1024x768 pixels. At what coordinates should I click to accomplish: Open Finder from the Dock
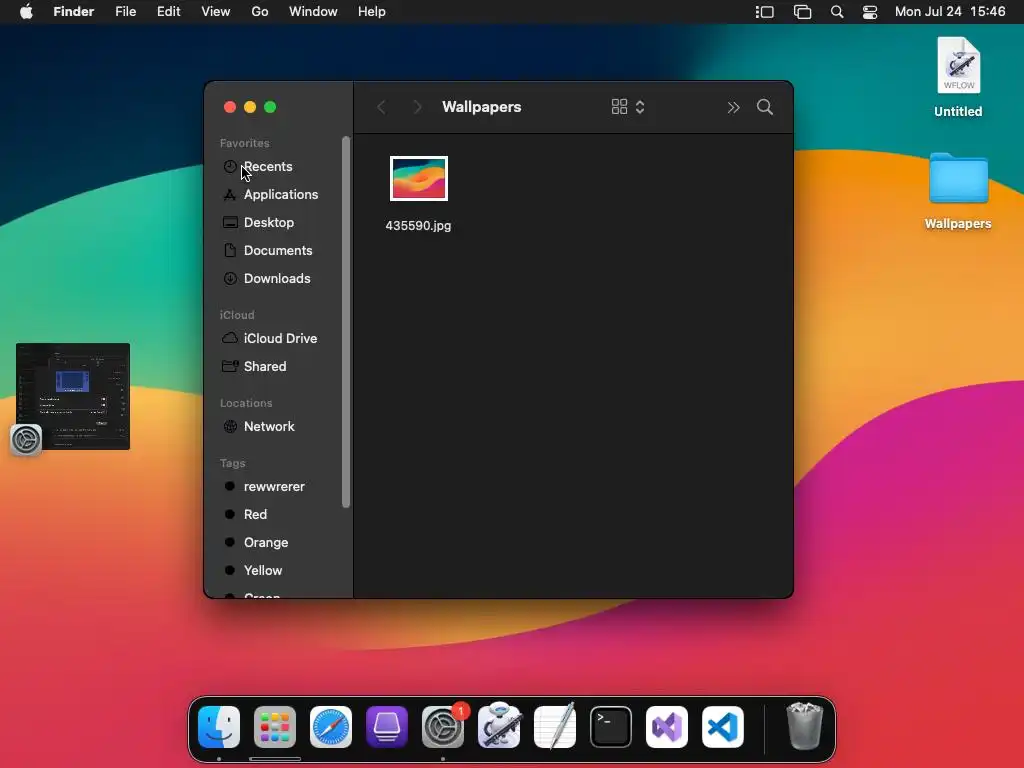219,727
